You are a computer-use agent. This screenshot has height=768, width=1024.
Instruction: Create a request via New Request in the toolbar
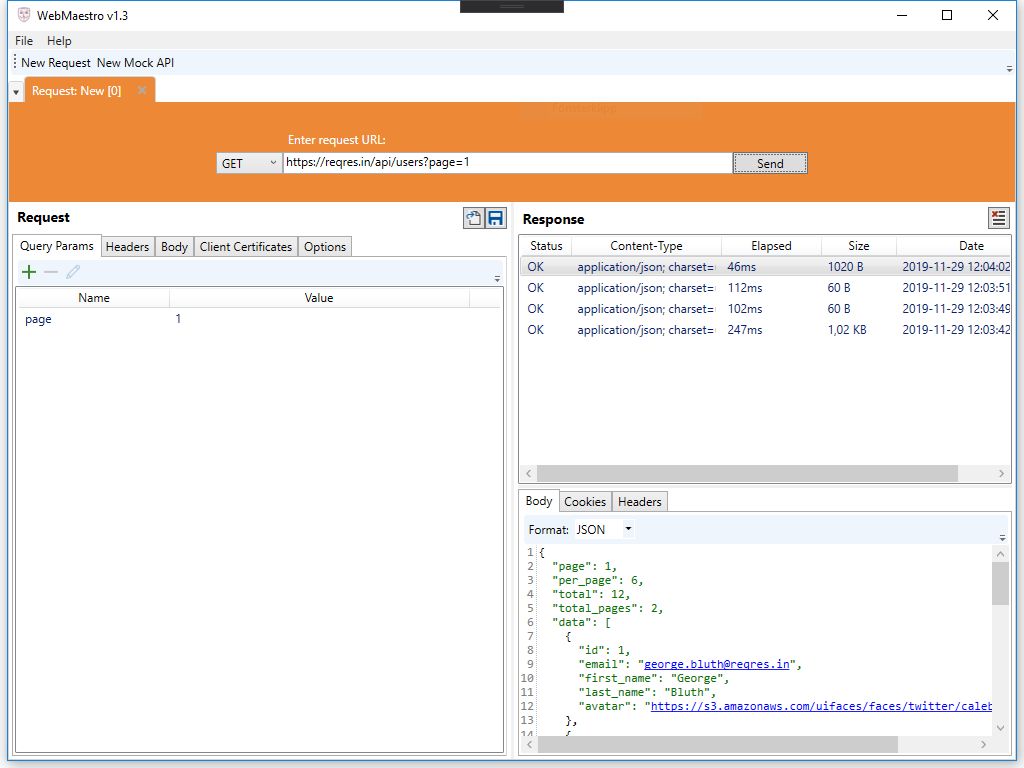(x=55, y=62)
